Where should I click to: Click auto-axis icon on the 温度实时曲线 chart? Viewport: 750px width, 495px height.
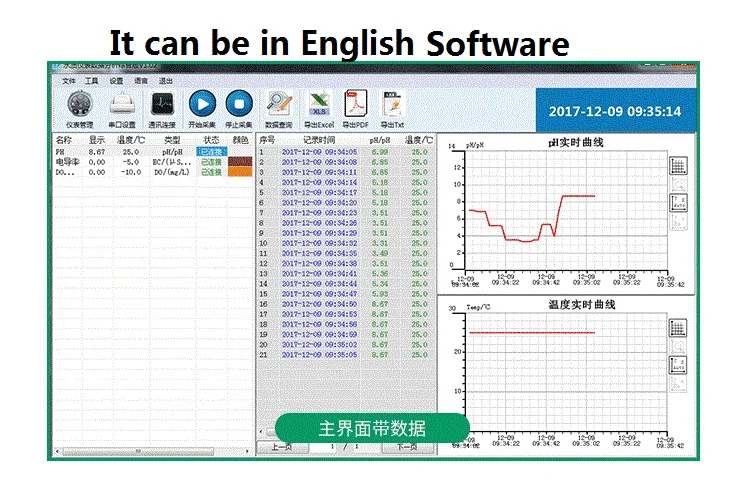point(678,365)
